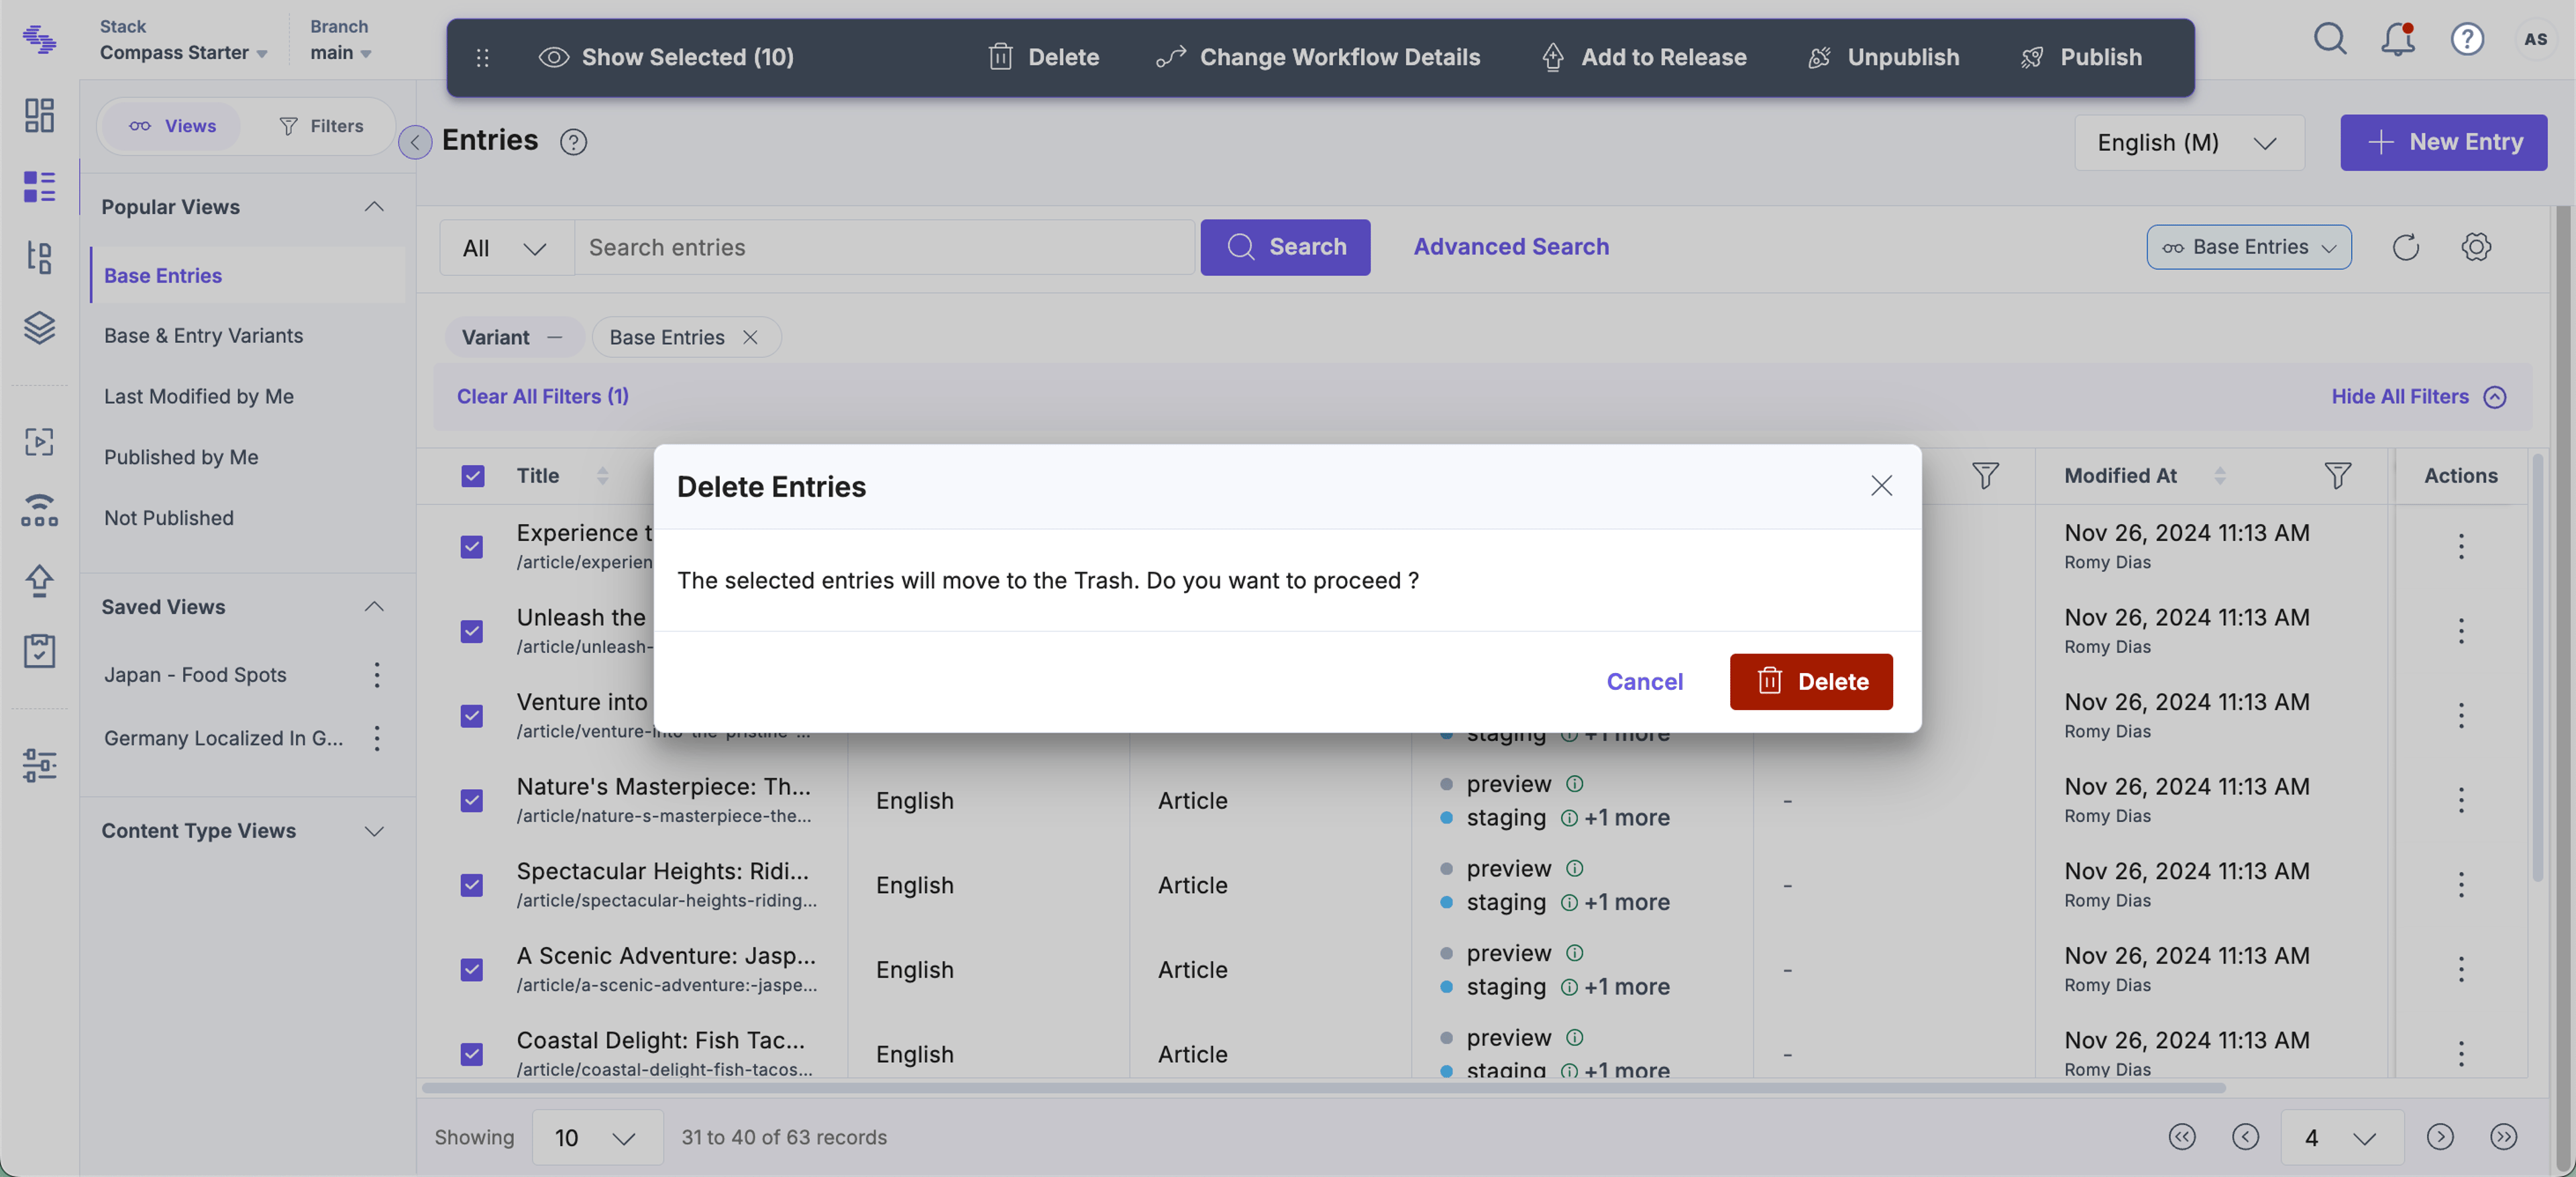Collapse the views side panel arrow

click(x=415, y=142)
